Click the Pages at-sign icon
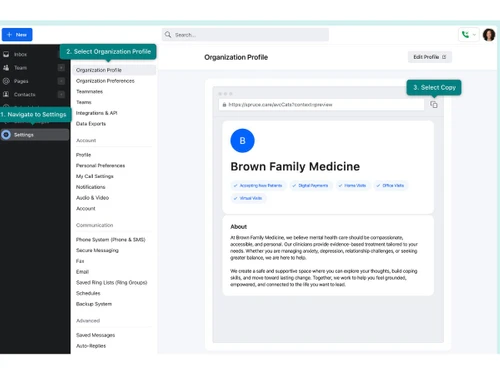 pos(6,81)
